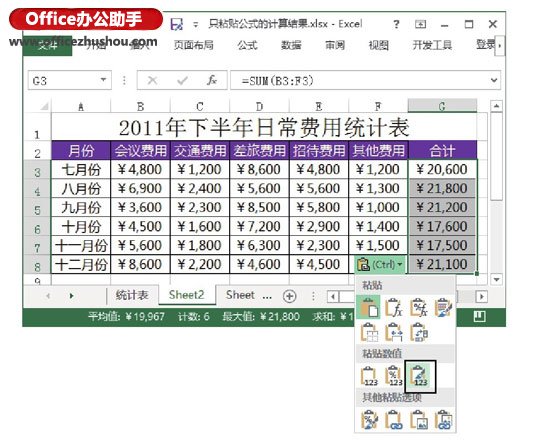Choose the No Borders paste icon
This screenshot has height=441, width=560.
369,332
